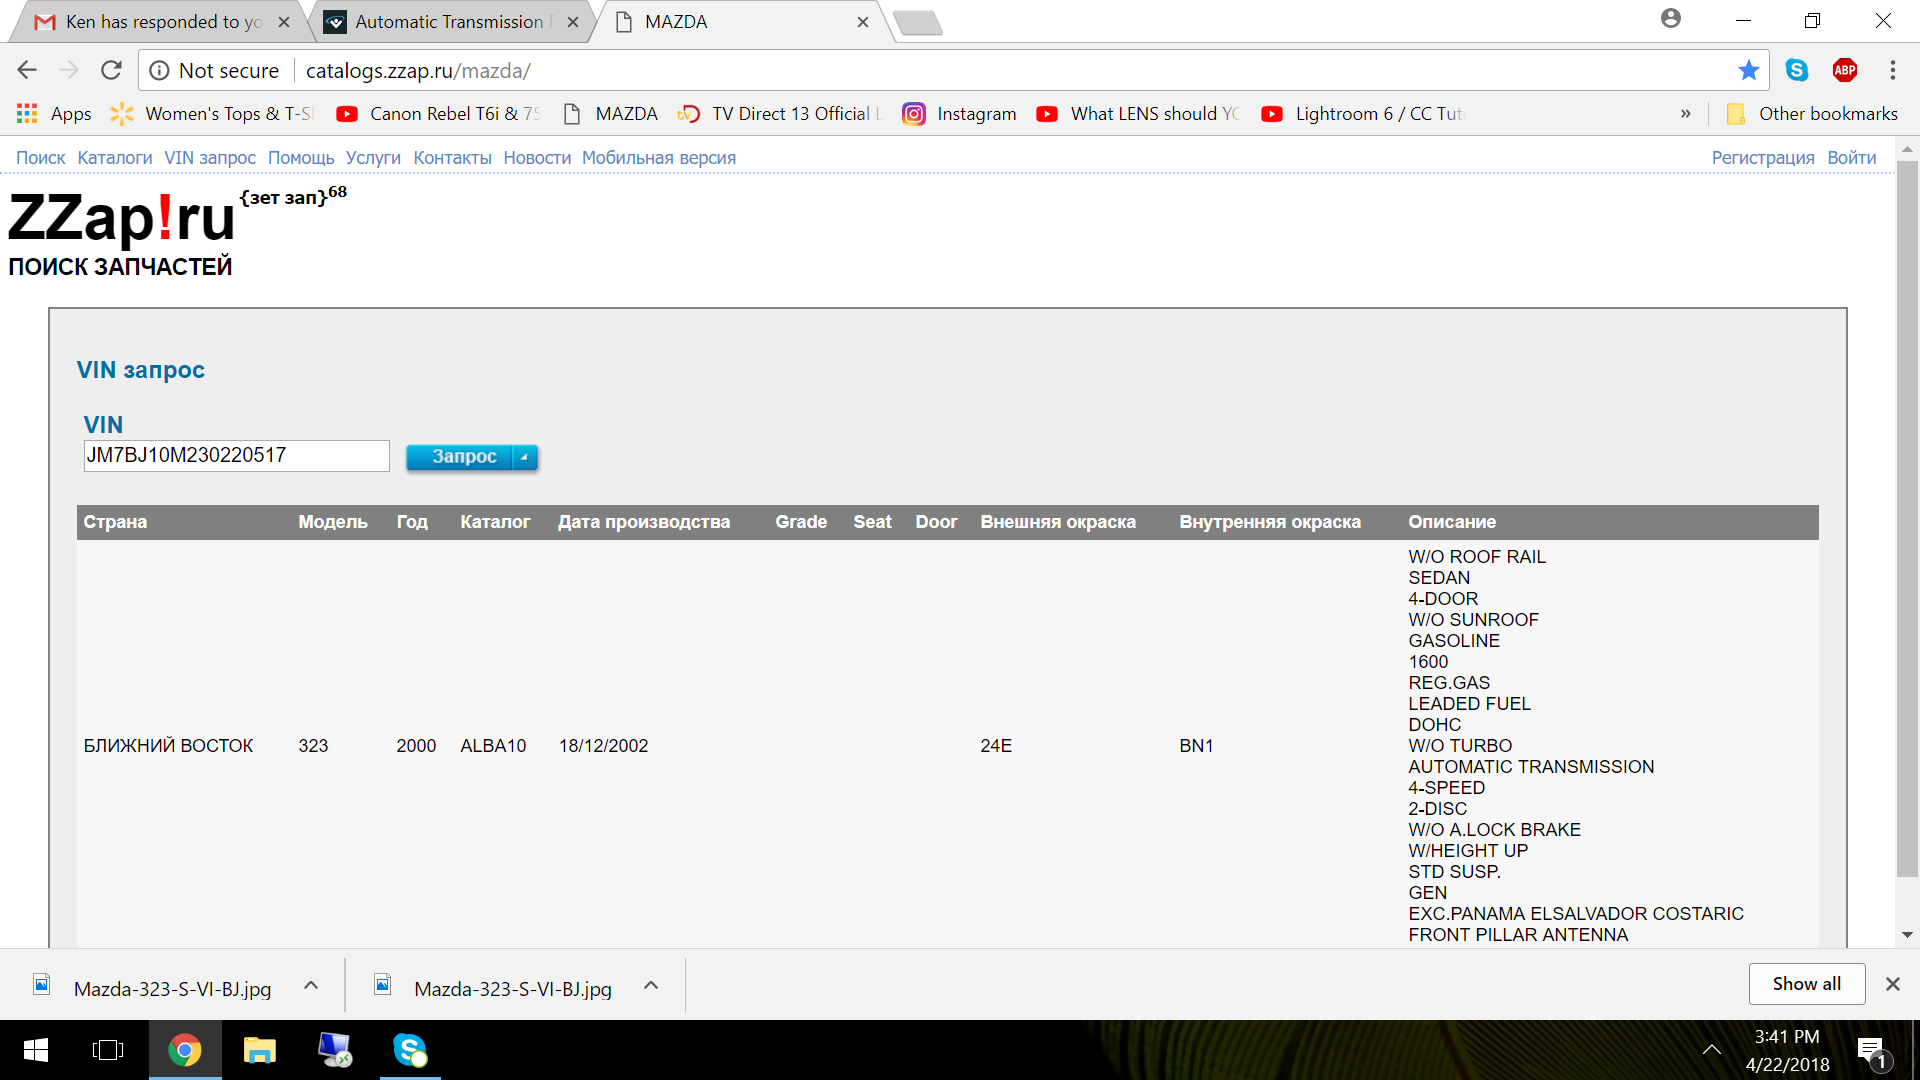Open the Skype extension icon in toolbar
Screen dimensions: 1920x1080
tap(1797, 70)
